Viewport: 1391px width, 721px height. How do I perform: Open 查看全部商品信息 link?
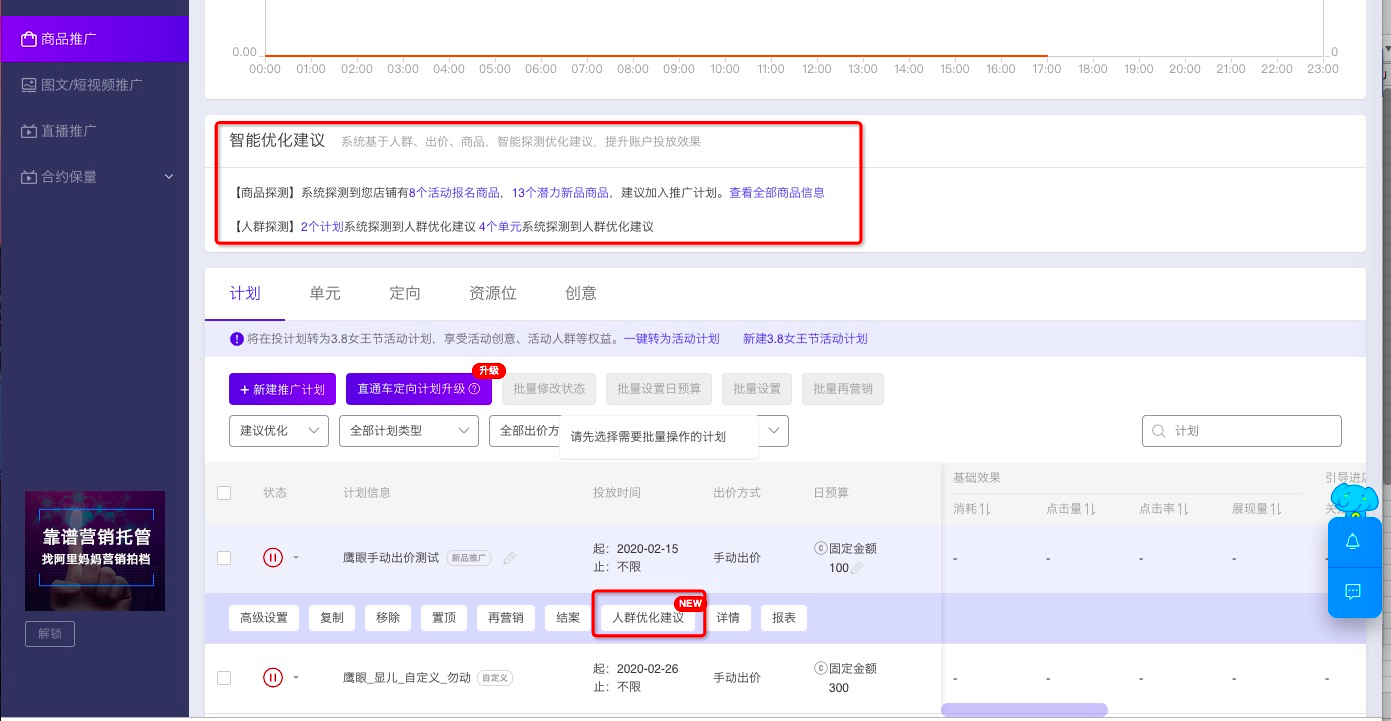pos(776,192)
